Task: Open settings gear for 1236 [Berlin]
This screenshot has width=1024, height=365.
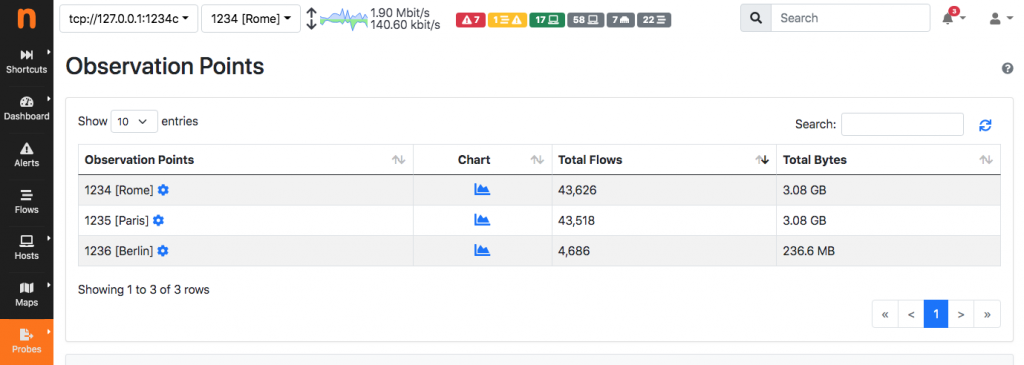Action: [163, 251]
